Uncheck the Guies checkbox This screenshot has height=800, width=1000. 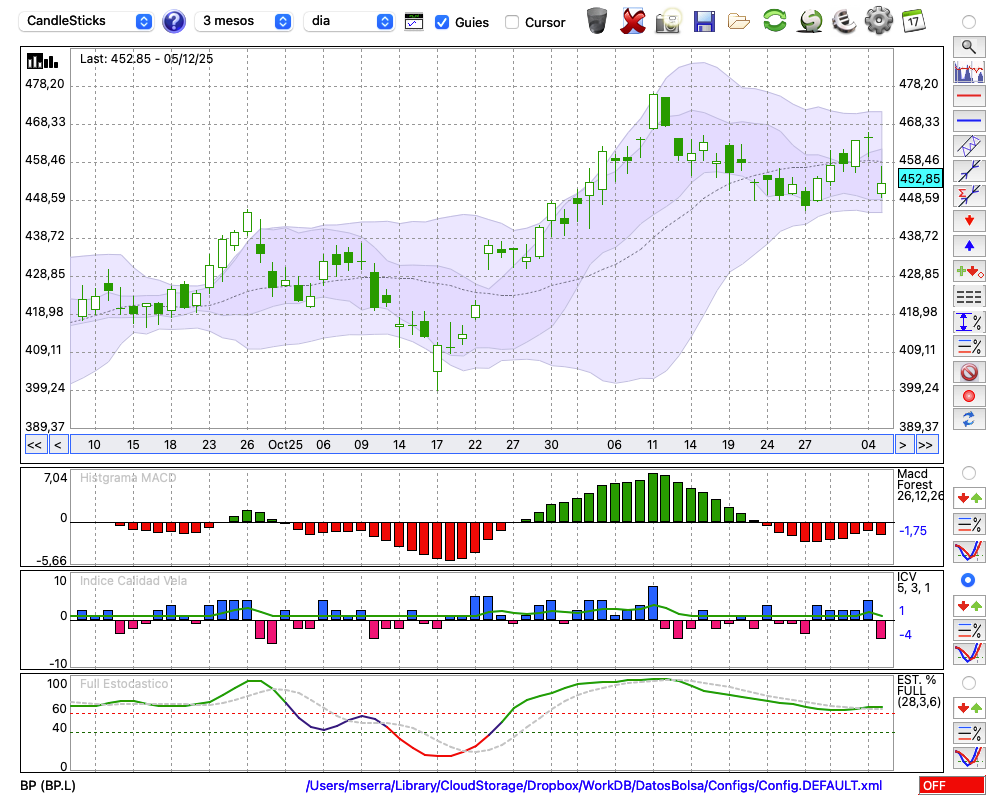coord(442,21)
